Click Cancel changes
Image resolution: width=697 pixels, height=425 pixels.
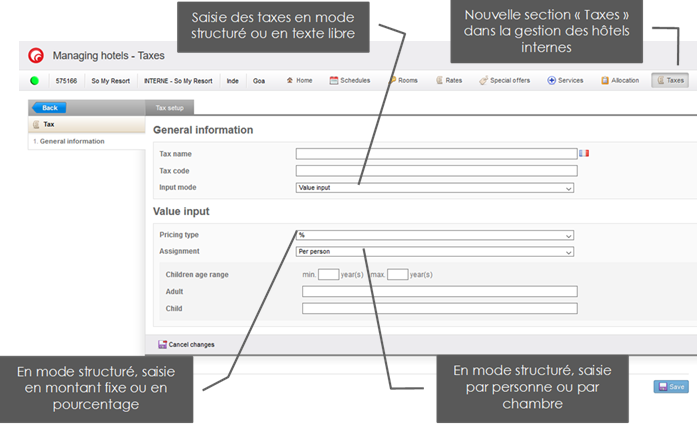[x=186, y=345]
